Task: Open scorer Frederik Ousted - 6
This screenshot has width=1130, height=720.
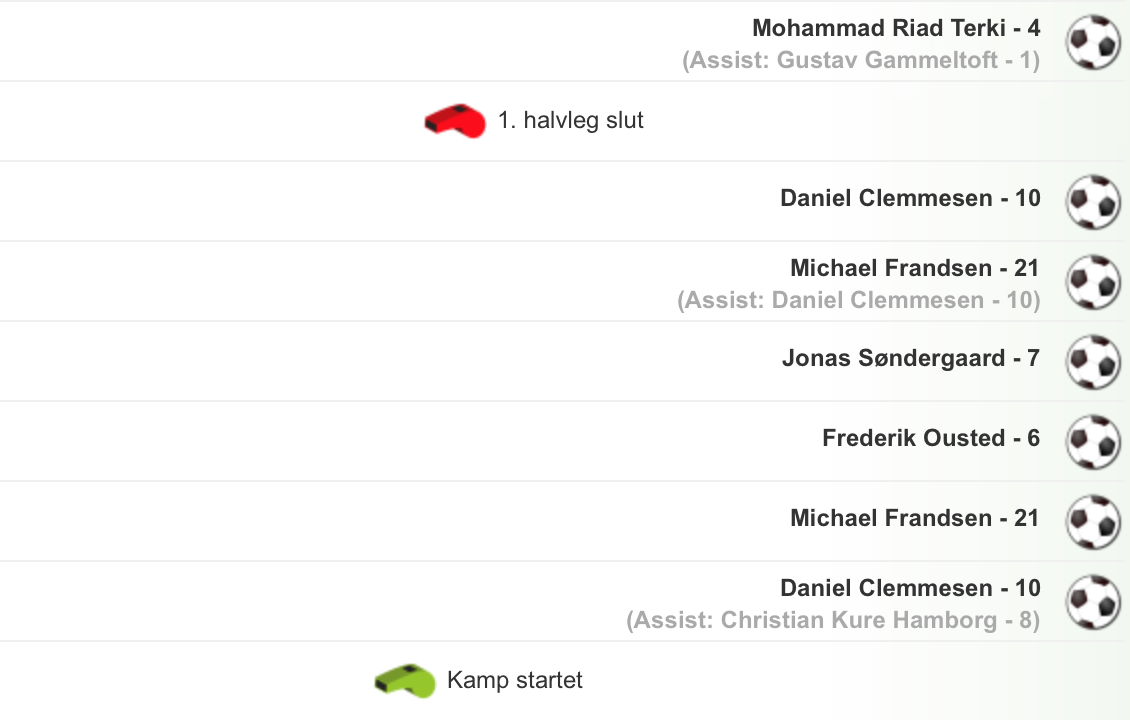Action: click(x=930, y=438)
